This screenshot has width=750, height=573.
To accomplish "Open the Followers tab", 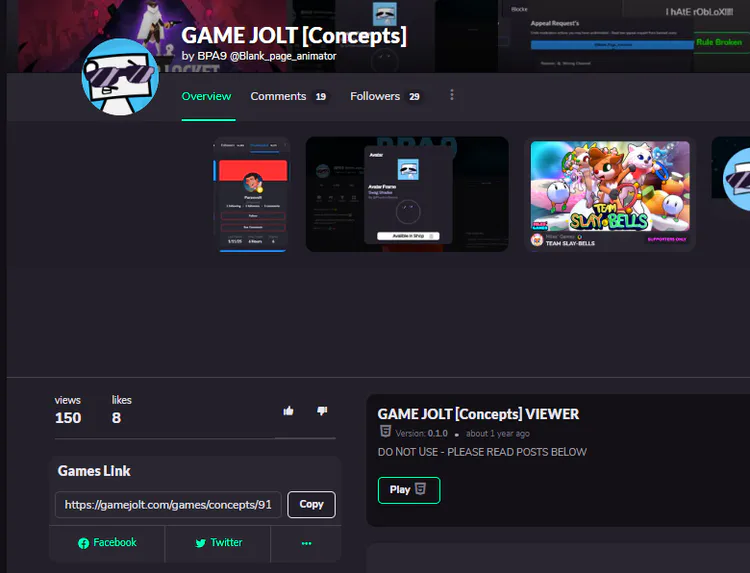I will 386,96.
